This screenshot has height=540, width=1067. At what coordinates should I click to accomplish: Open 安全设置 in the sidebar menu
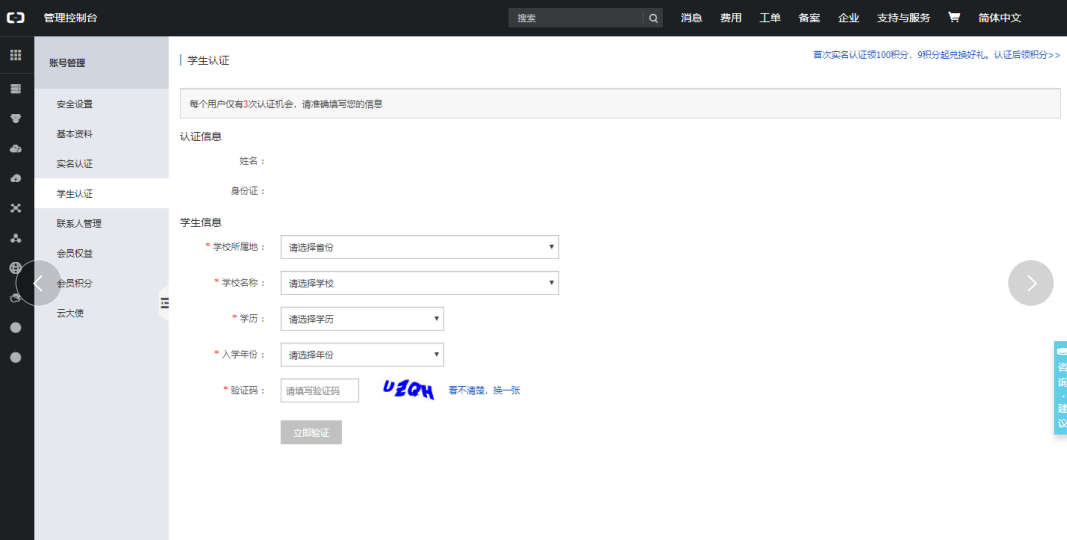tap(74, 104)
